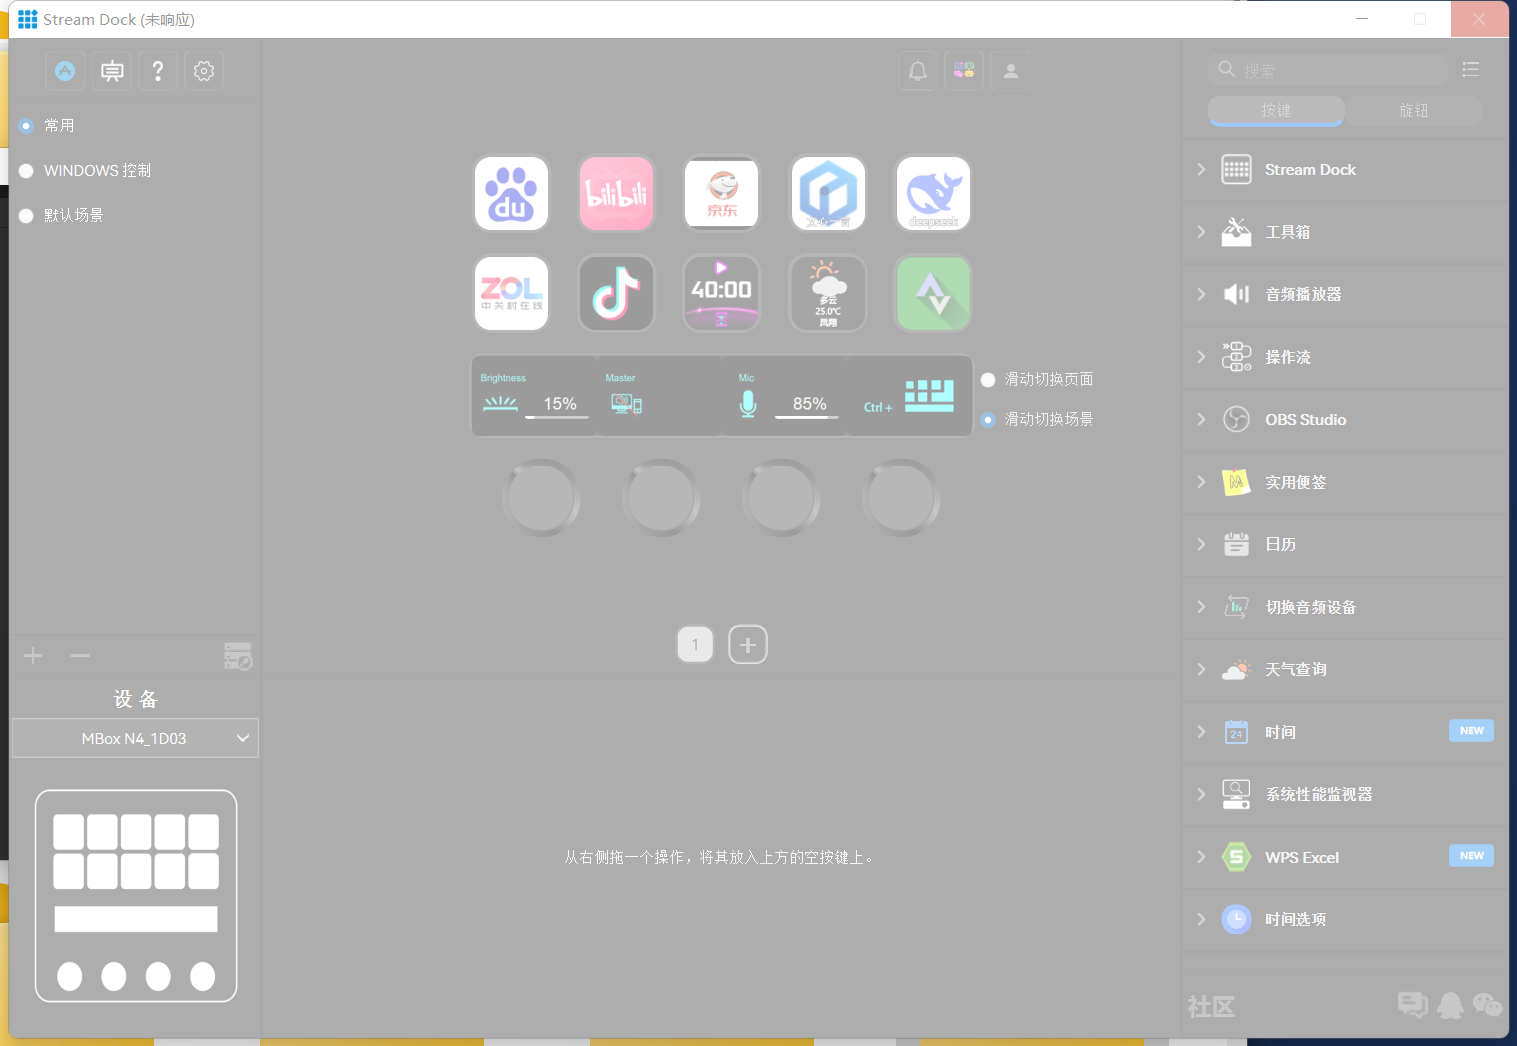Add a new page with plus button
Screen dimensions: 1517x1046
[748, 645]
